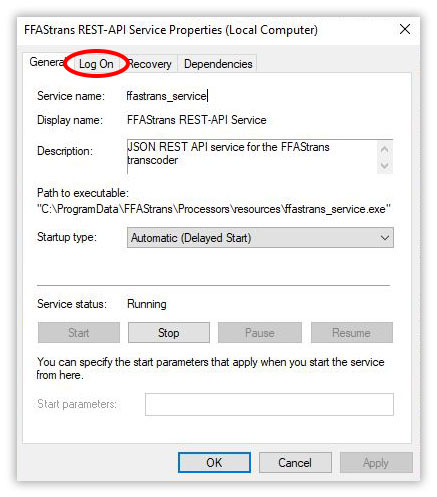Click the Apply button
The height and width of the screenshot is (497, 437).
[x=376, y=462]
